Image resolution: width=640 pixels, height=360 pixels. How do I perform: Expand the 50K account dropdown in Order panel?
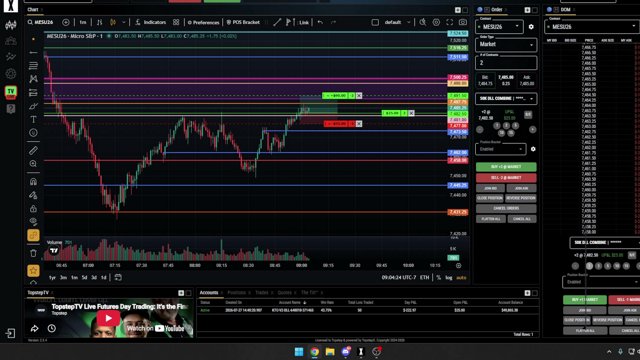pyautogui.click(x=506, y=98)
